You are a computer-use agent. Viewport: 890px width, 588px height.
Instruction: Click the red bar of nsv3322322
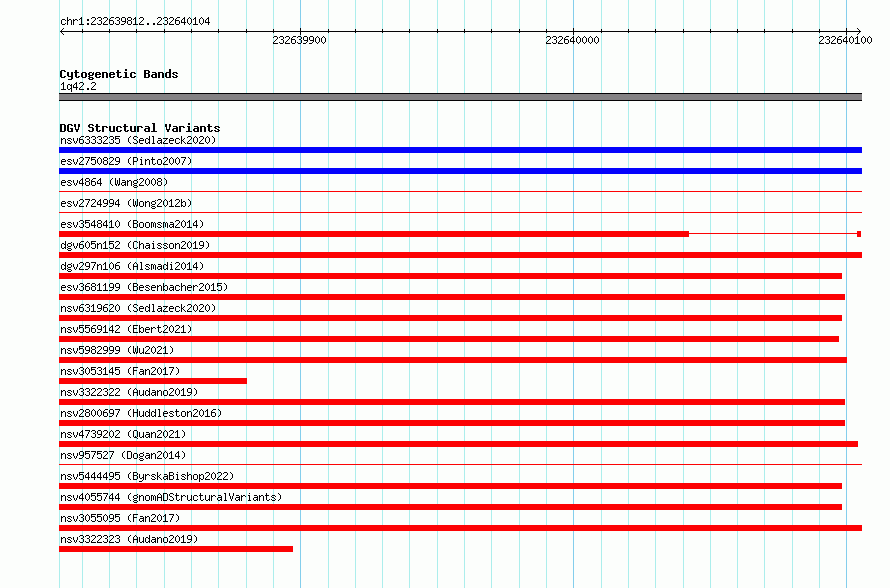452,402
